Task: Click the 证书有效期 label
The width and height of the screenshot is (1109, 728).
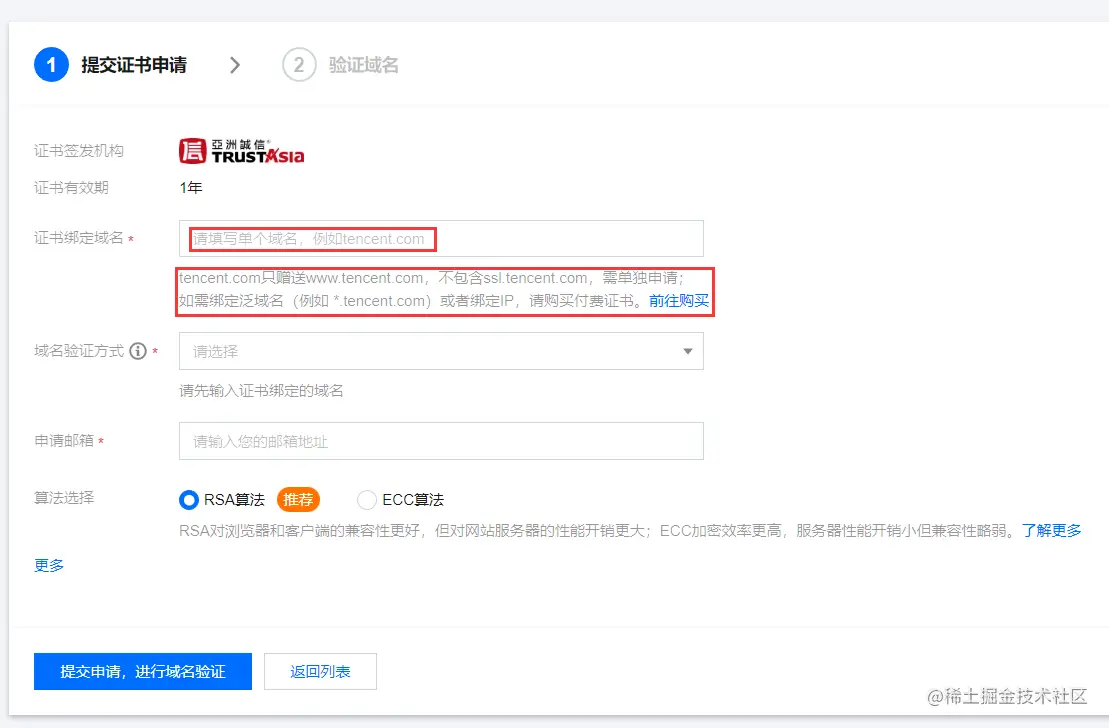Action: [71, 187]
